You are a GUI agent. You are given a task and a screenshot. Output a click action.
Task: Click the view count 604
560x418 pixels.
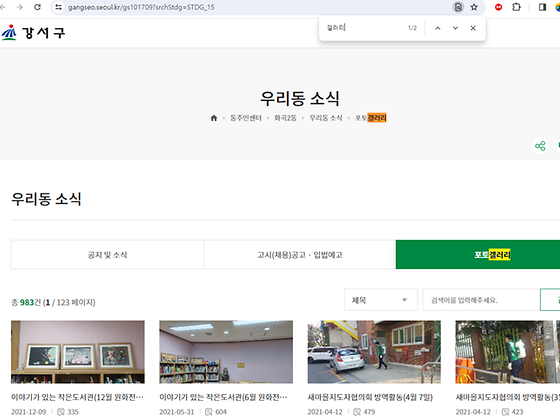[221, 412]
